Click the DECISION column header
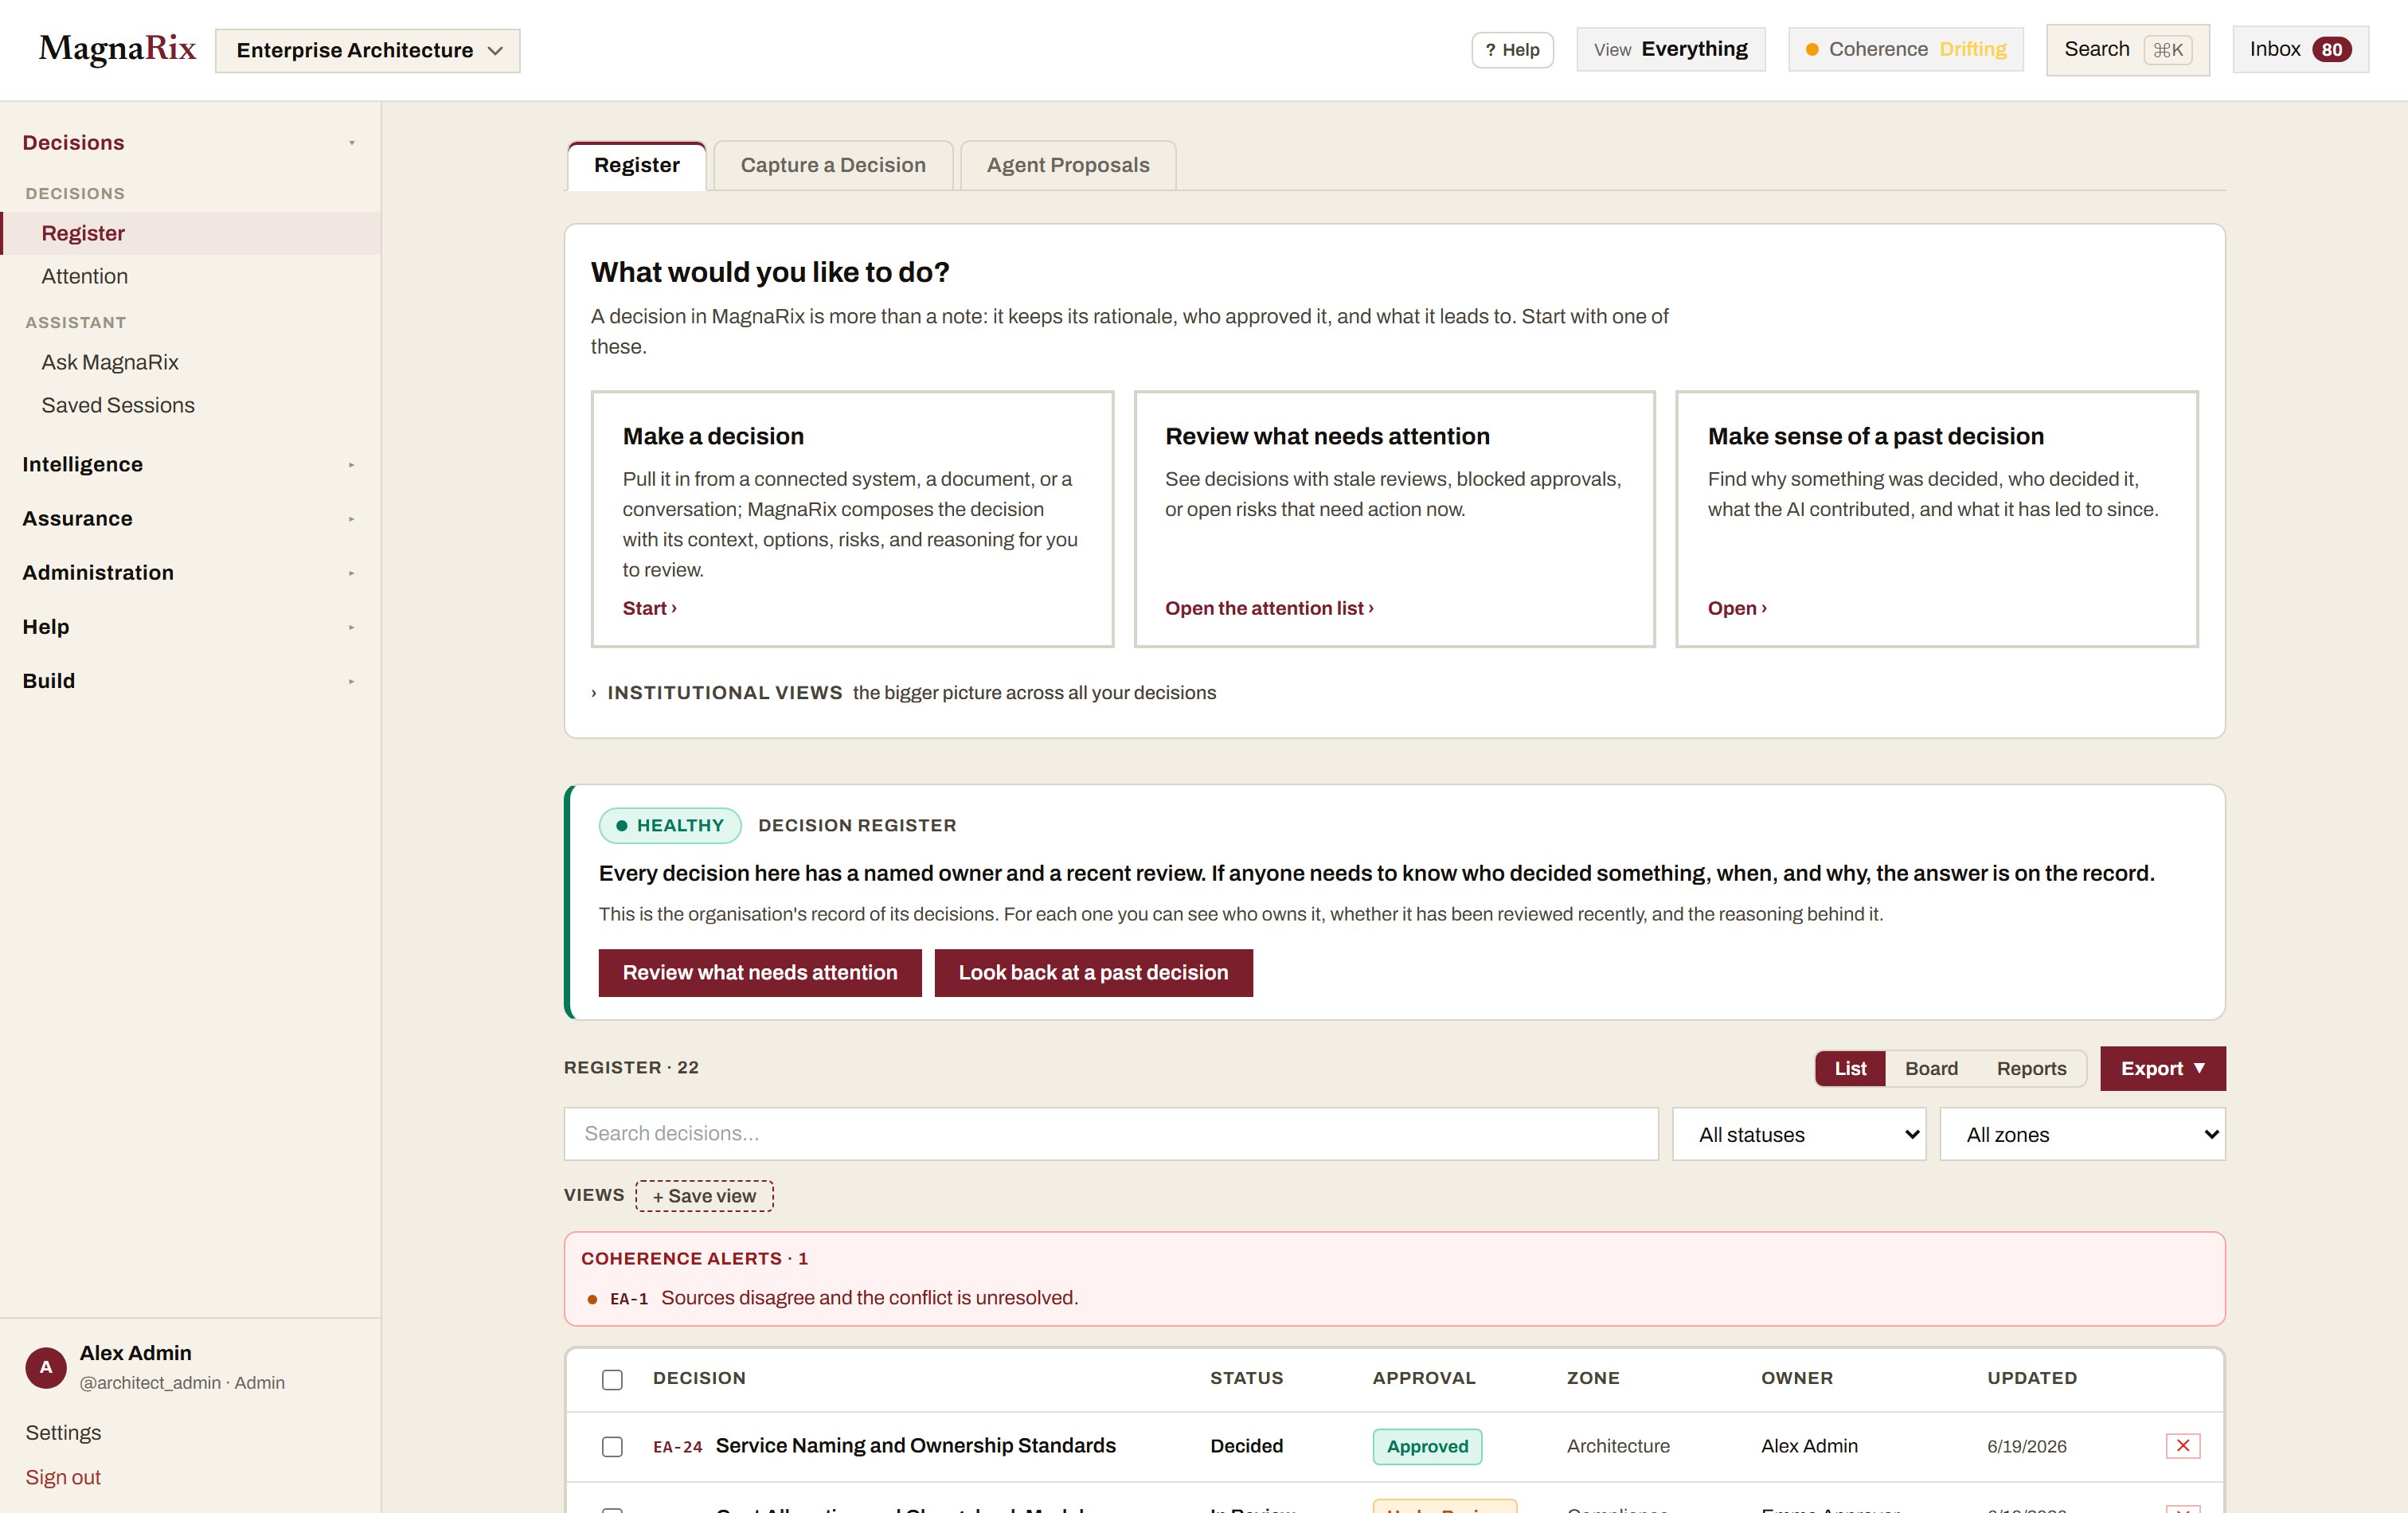 699,1378
